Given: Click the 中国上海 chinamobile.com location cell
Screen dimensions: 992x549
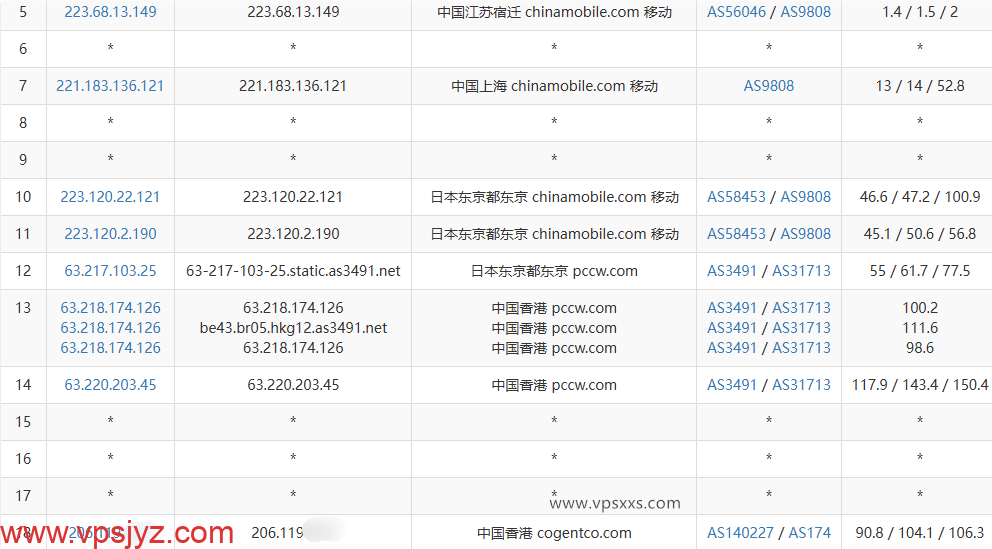Looking at the screenshot, I should (554, 86).
